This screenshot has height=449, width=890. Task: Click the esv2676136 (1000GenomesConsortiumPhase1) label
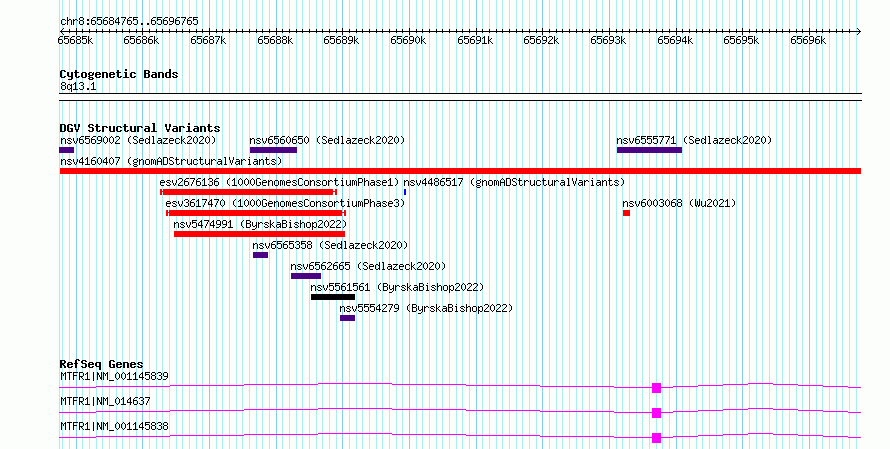(279, 182)
